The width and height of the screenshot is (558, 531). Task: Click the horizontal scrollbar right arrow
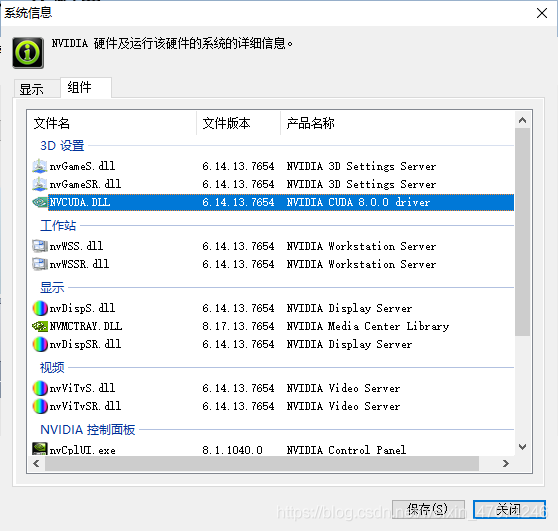pos(506,463)
